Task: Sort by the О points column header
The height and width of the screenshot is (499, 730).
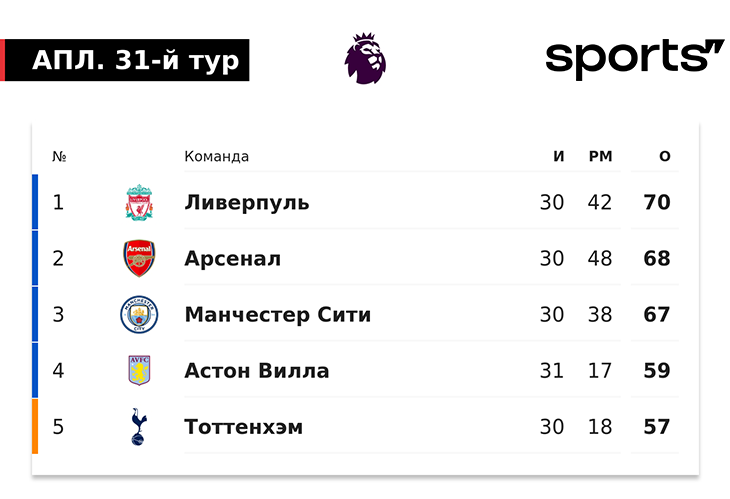Action: (665, 156)
